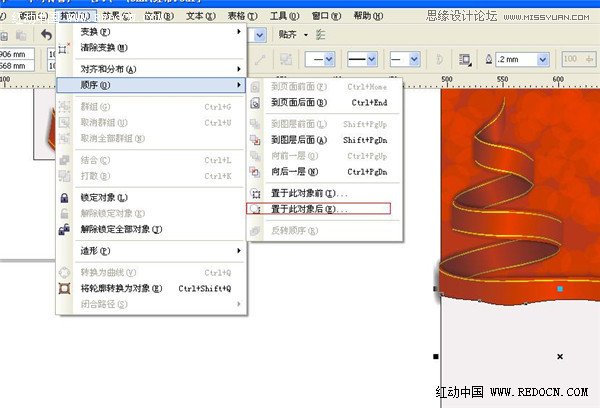The height and width of the screenshot is (408, 600).
Task: Click the options icon right of 贴齐
Action: 321,35
